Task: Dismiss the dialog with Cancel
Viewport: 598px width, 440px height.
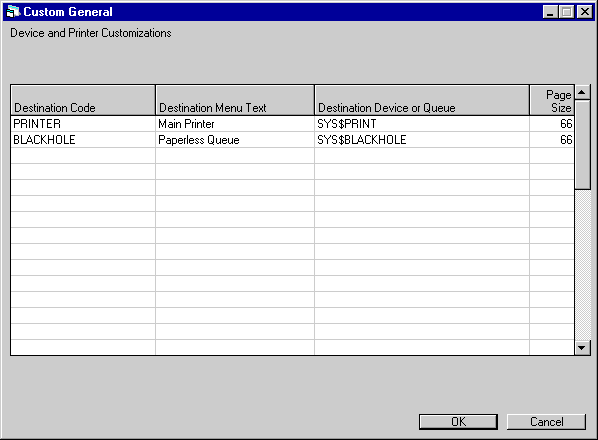Action: pyautogui.click(x=546, y=422)
